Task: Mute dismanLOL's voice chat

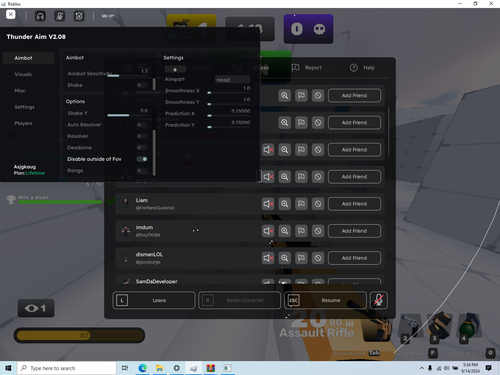Action: (268, 258)
